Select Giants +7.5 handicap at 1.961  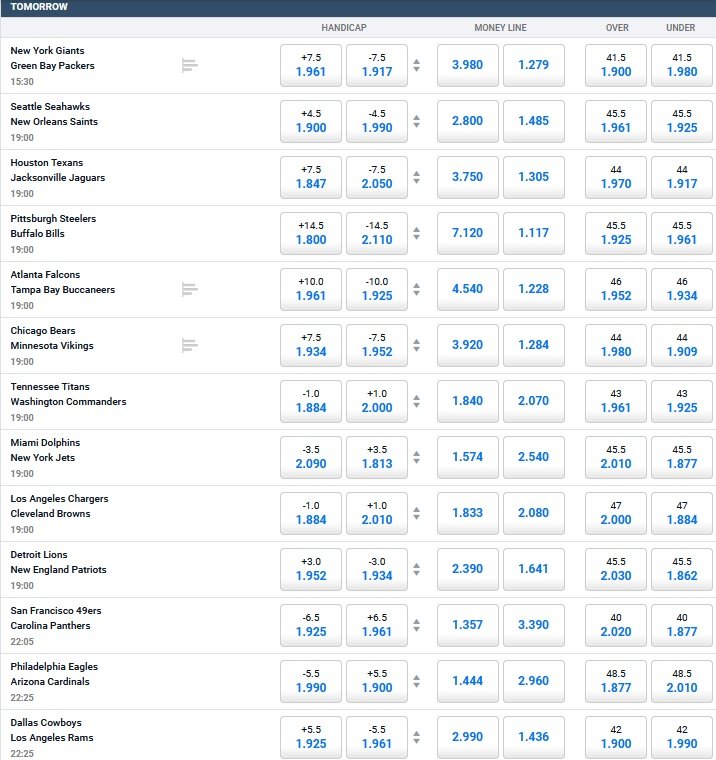(311, 65)
